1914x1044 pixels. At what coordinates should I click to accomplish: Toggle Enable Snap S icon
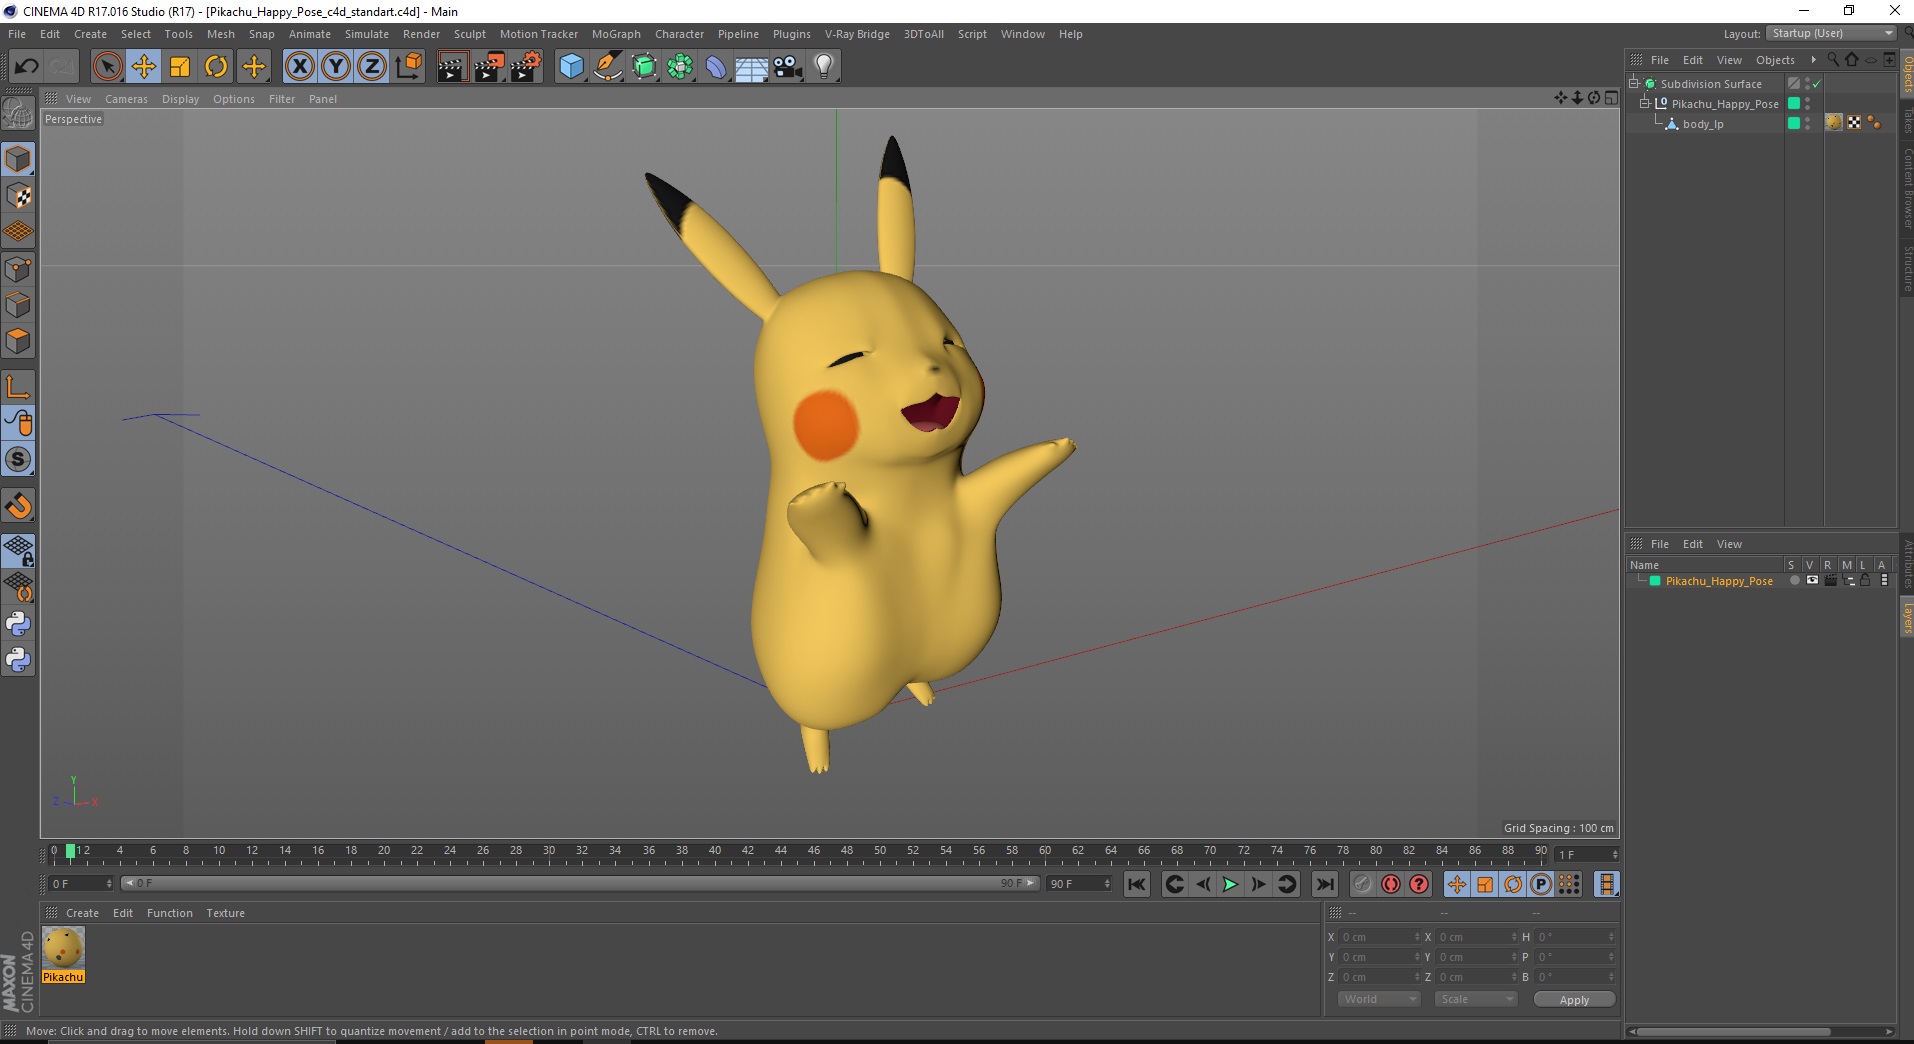click(18, 459)
